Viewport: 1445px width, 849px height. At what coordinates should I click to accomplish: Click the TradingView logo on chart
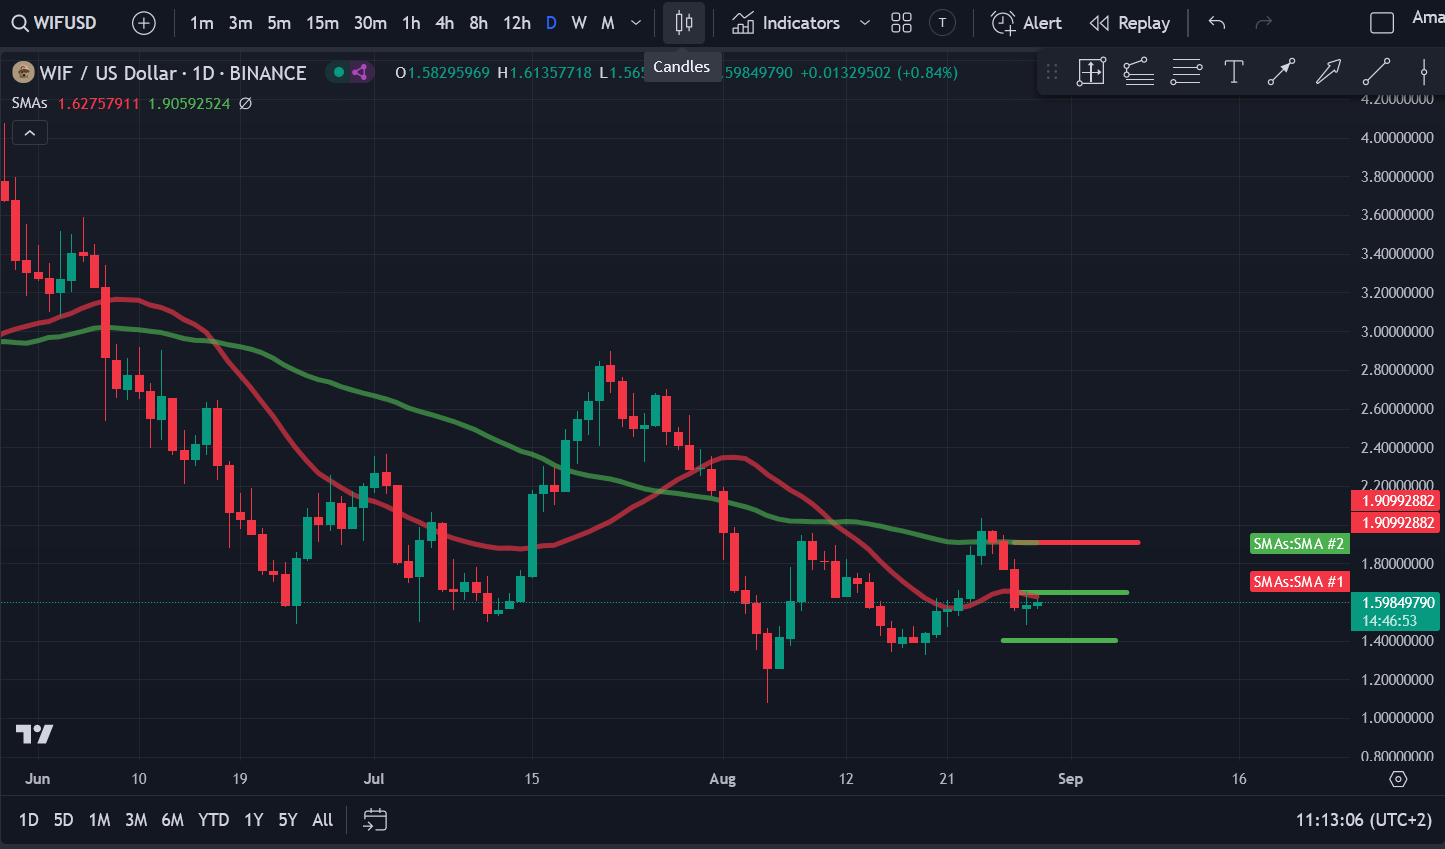point(34,735)
